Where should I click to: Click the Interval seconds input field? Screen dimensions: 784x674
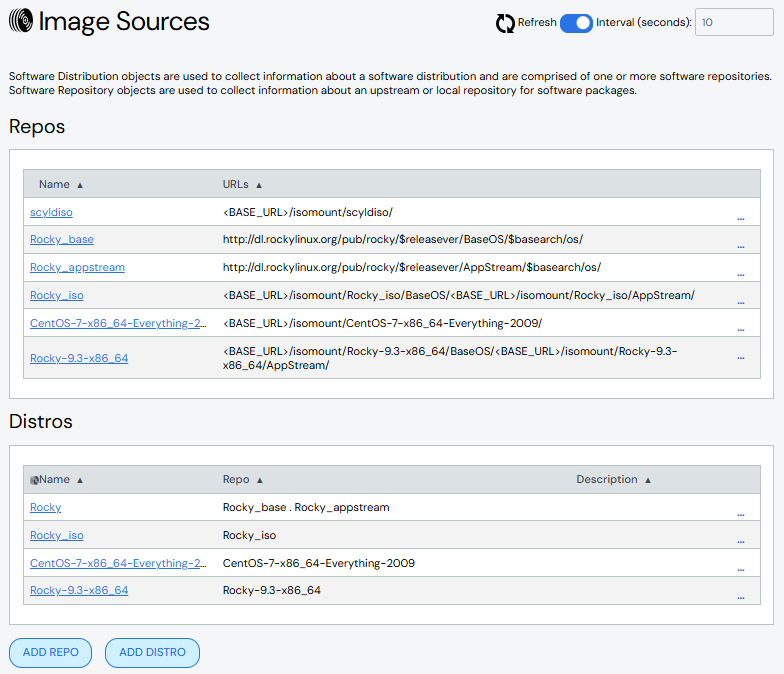click(x=734, y=22)
